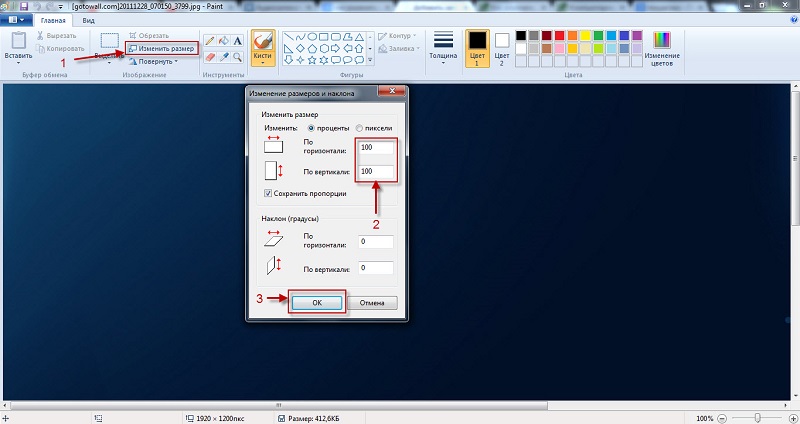The width and height of the screenshot is (800, 424).
Task: Click the Кисти (Brushes) tool icon
Action: (263, 41)
